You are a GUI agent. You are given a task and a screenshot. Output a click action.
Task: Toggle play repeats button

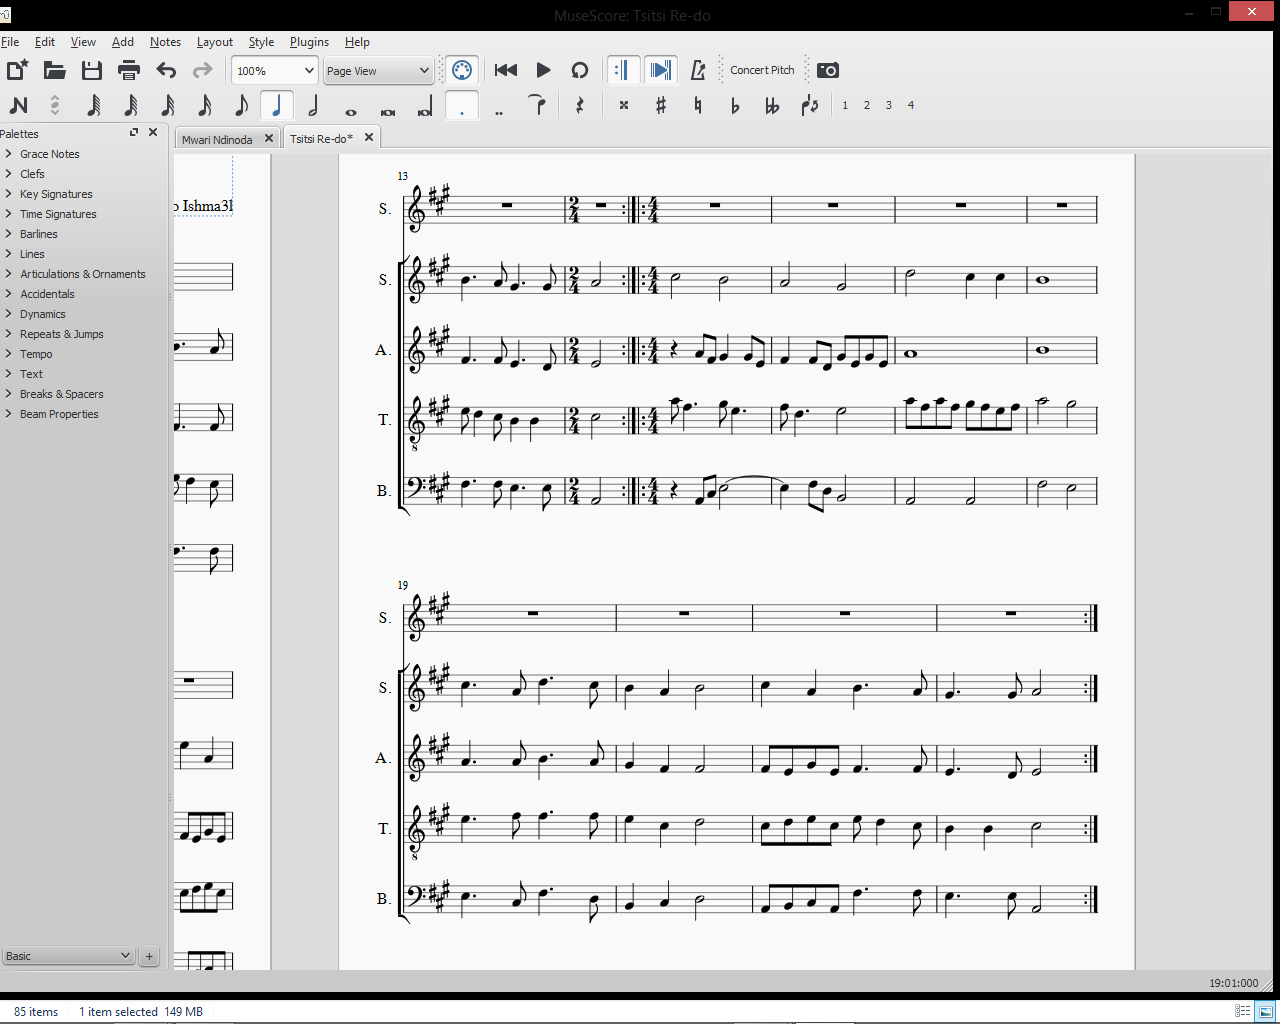click(622, 70)
